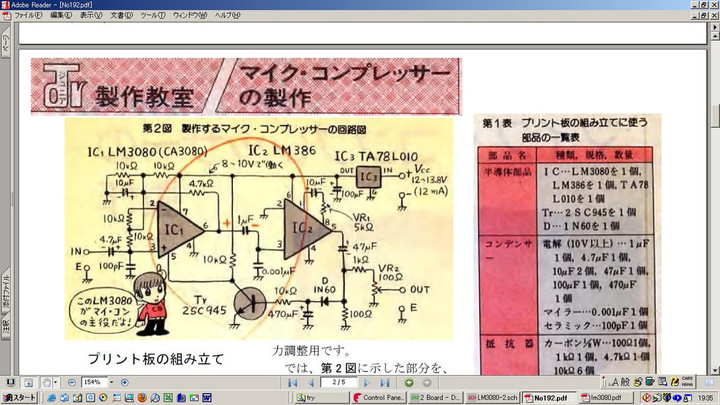720x405 pixels.
Task: Go to the first page
Action: [x=293, y=382]
